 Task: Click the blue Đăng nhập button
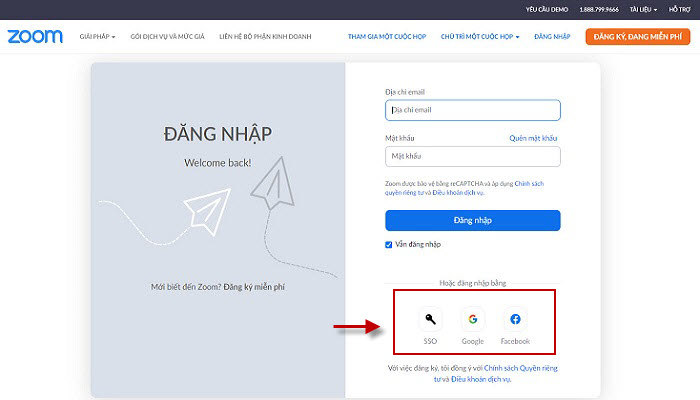coord(473,221)
